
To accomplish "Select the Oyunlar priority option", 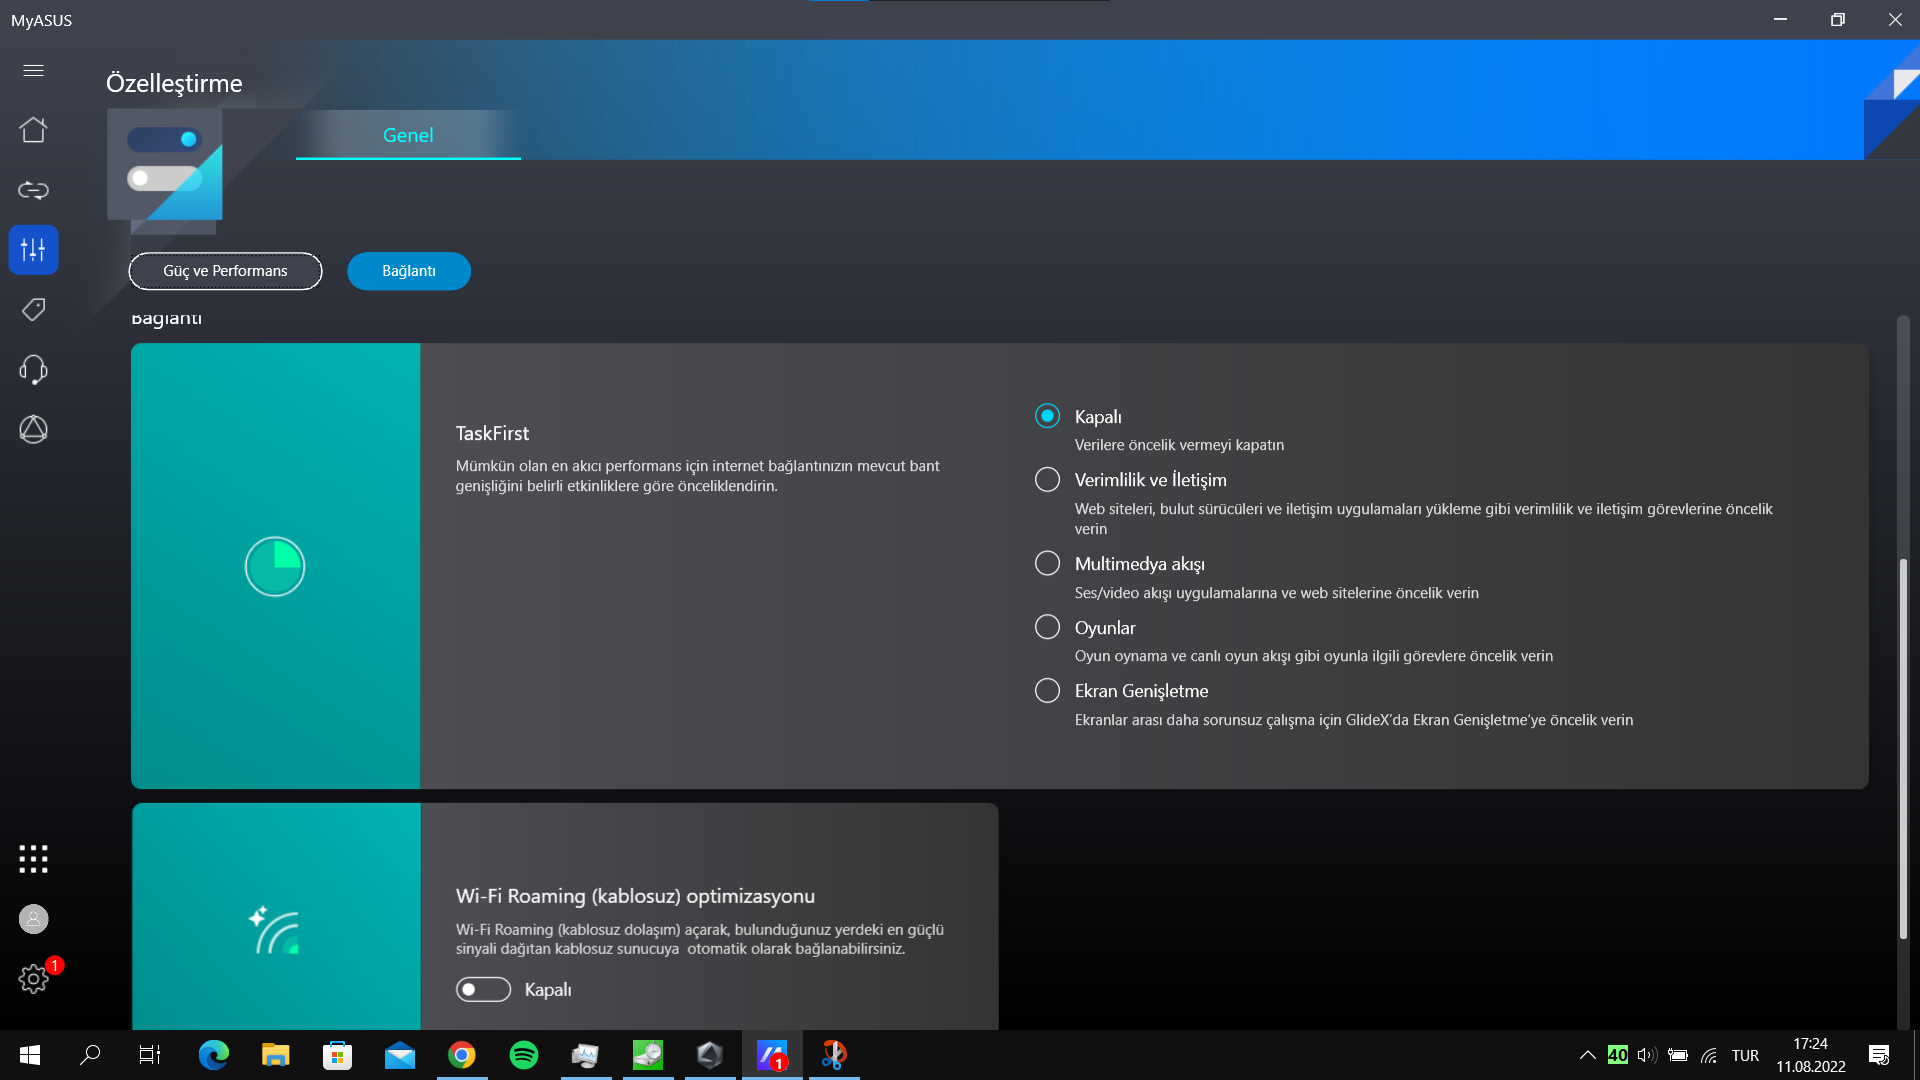I will [1047, 627].
